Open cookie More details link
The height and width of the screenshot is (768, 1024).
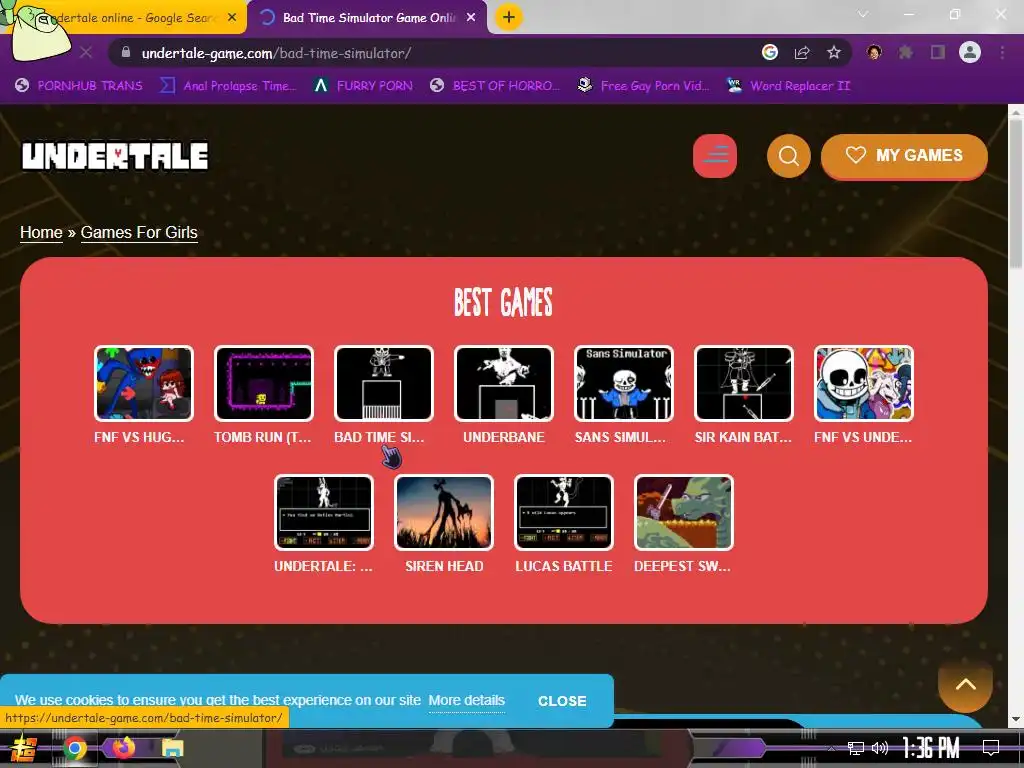coord(466,701)
